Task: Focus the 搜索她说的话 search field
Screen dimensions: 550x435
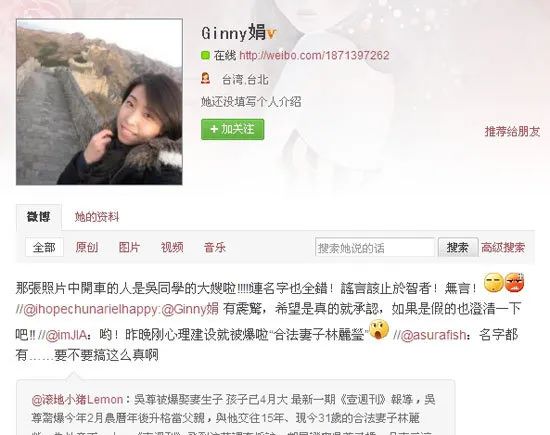Action: [375, 247]
